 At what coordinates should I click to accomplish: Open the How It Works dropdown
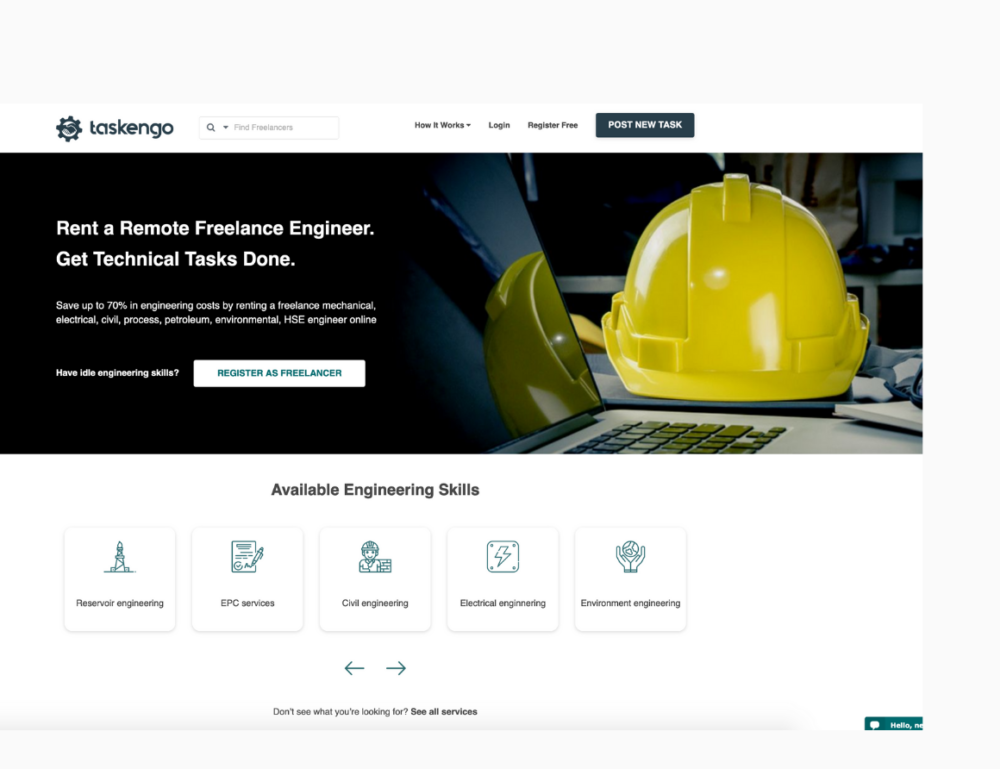coord(442,126)
